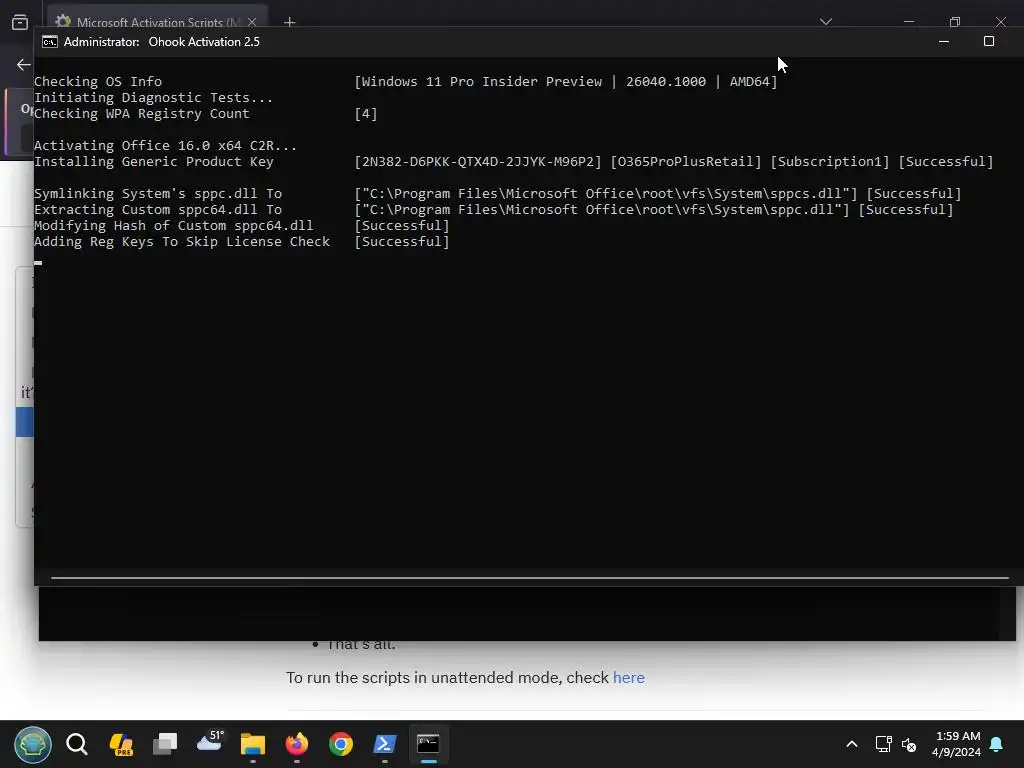The height and width of the screenshot is (768, 1024).
Task: Click the console window system icon
Action: point(50,42)
